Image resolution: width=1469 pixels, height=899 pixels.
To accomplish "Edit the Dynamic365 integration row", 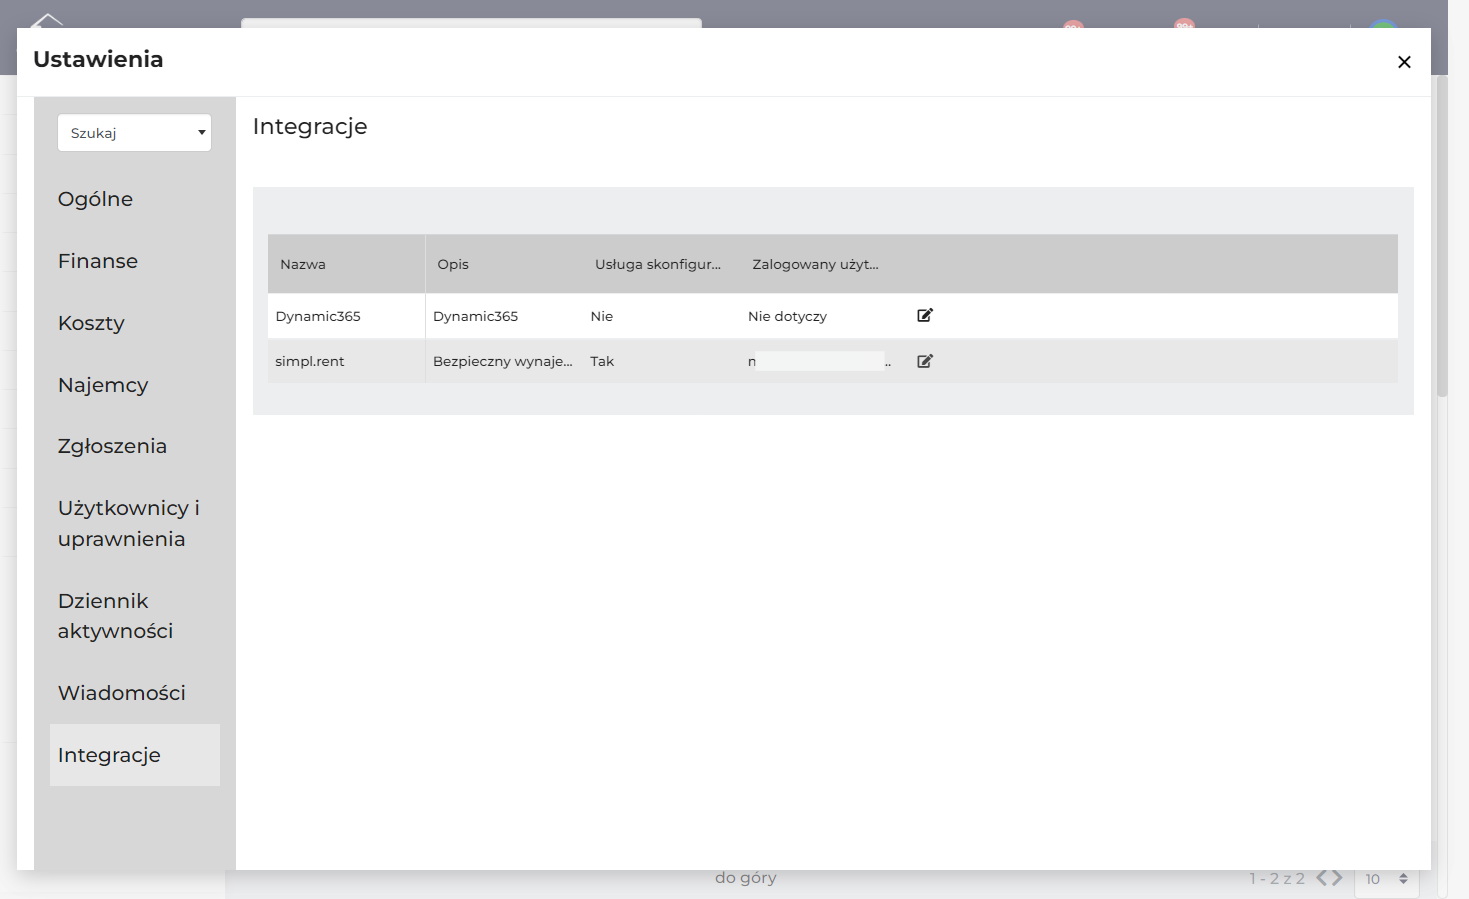I will pyautogui.click(x=925, y=315).
